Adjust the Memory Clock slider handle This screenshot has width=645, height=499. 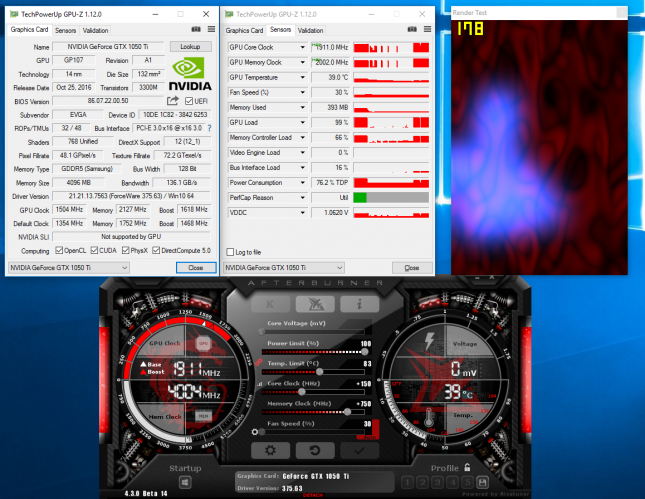pyautogui.click(x=347, y=412)
